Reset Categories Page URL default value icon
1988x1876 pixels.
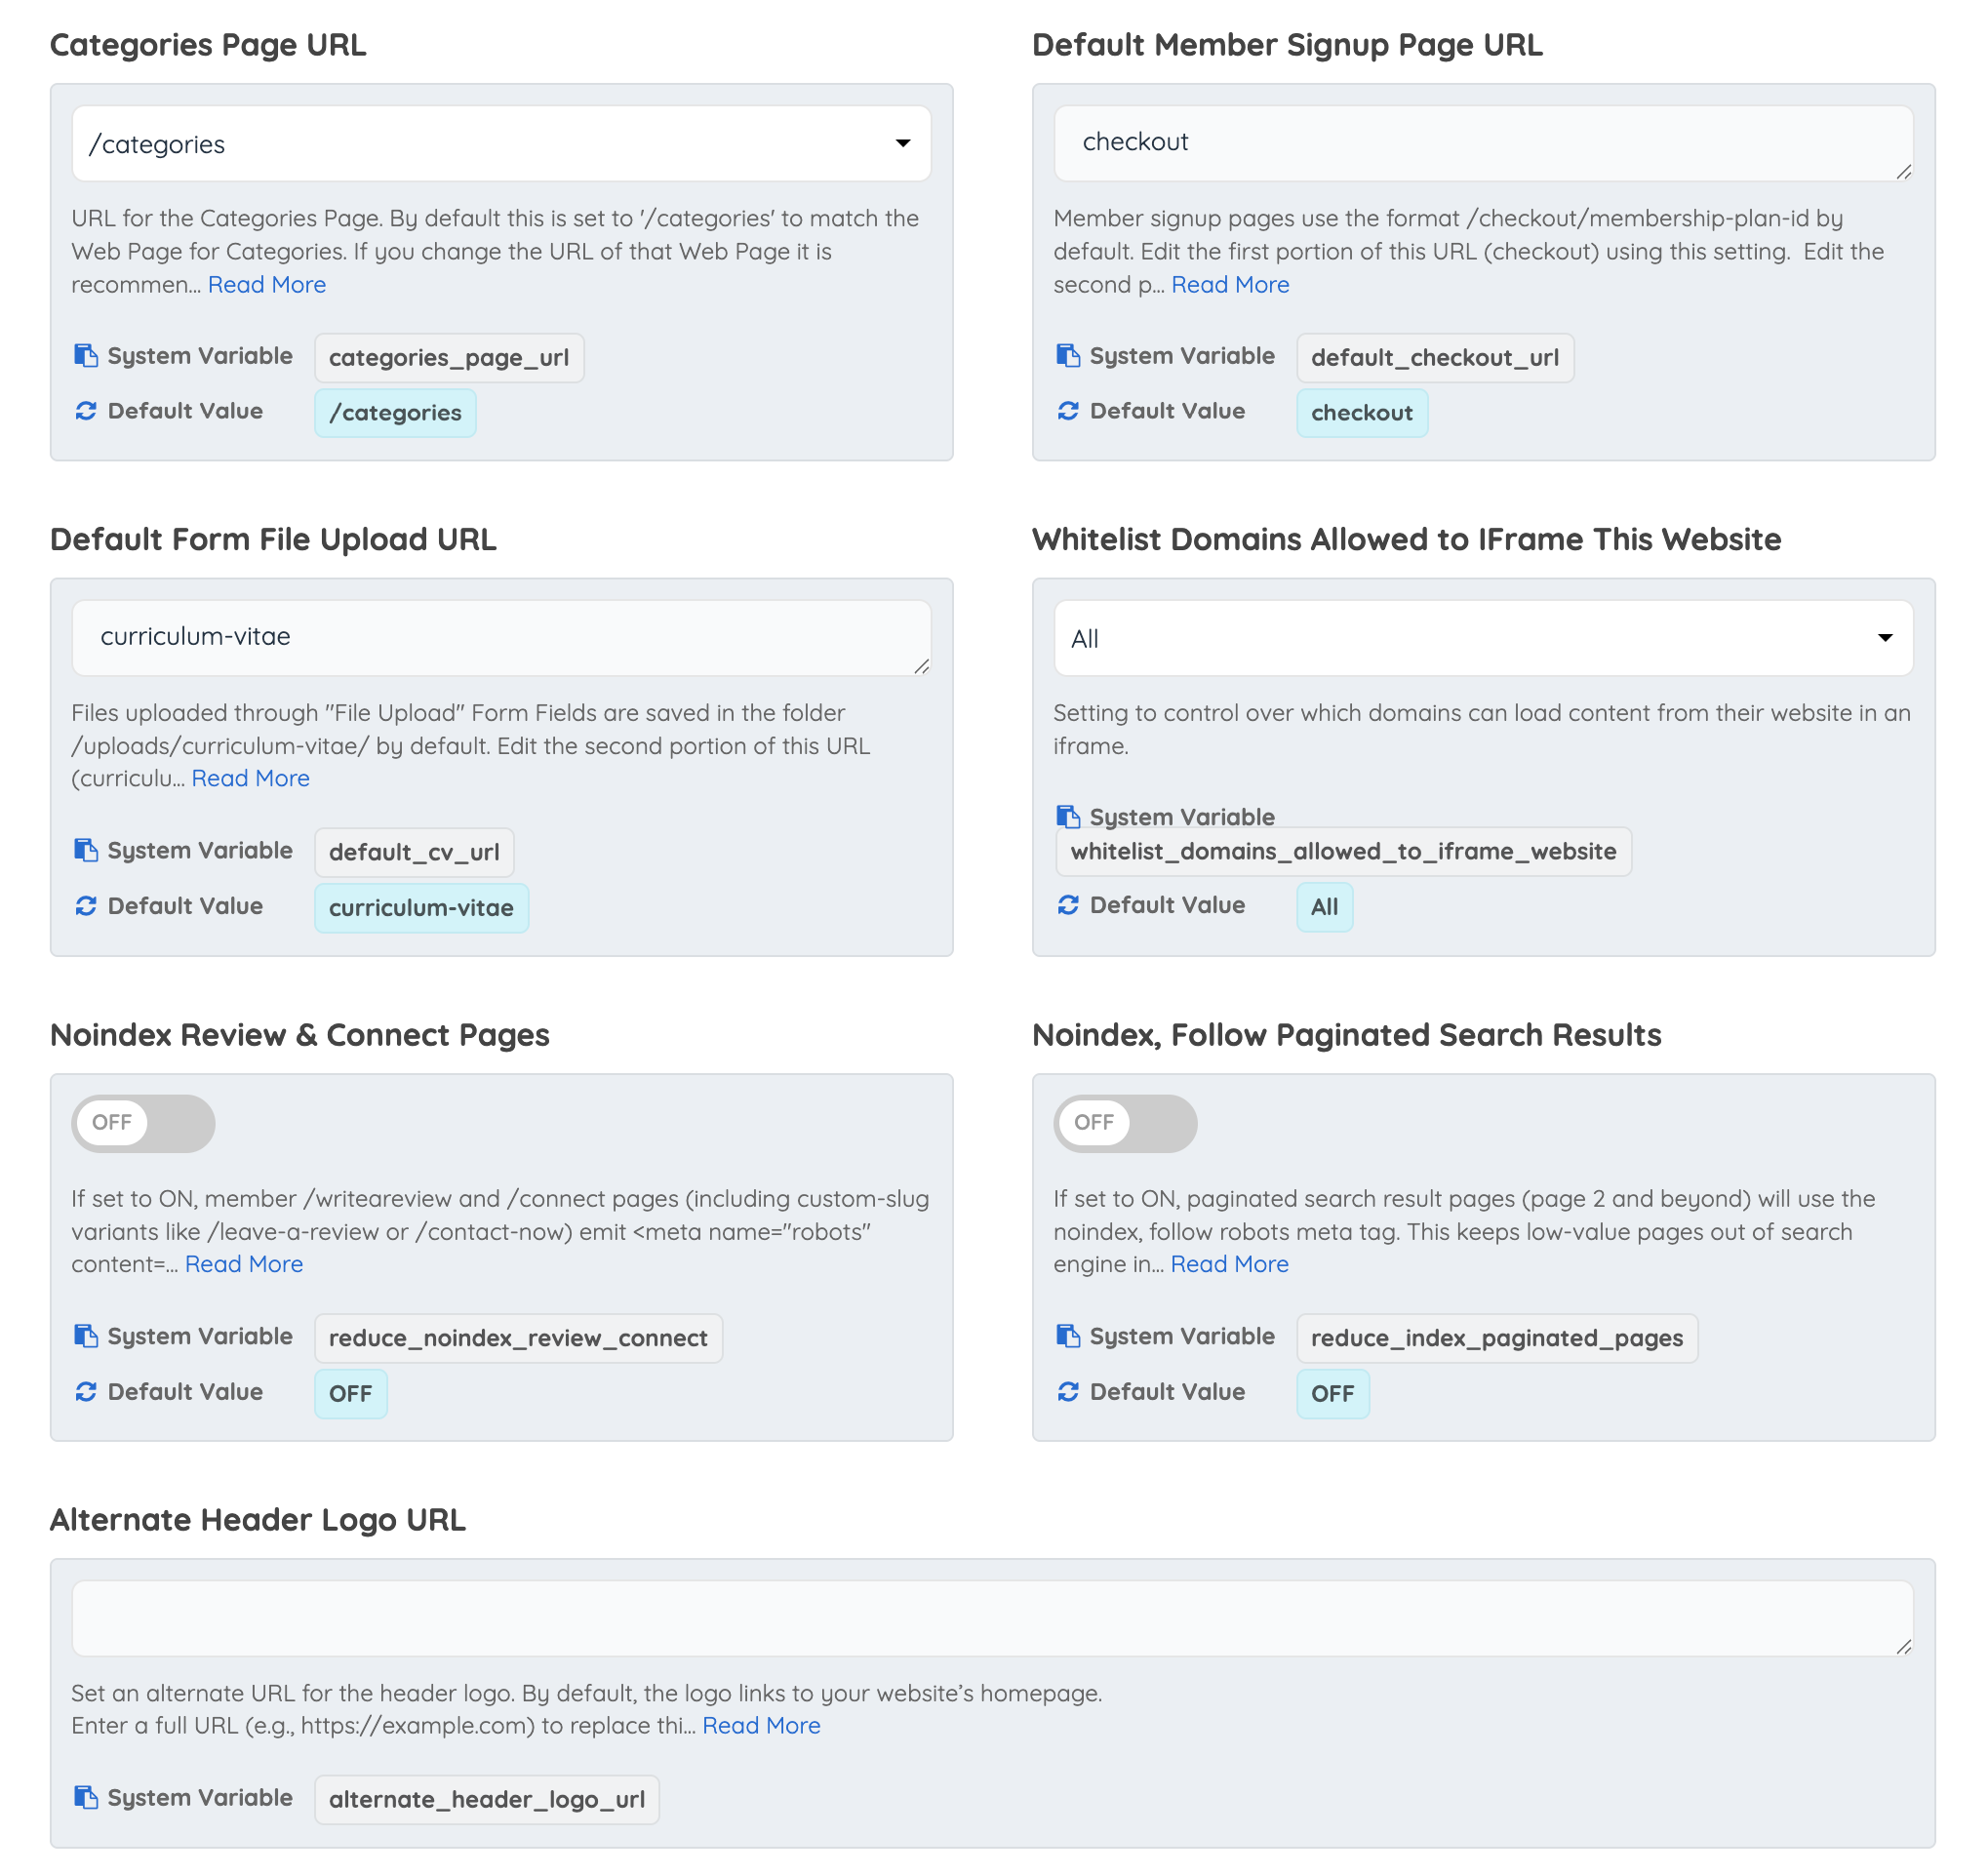(x=86, y=411)
